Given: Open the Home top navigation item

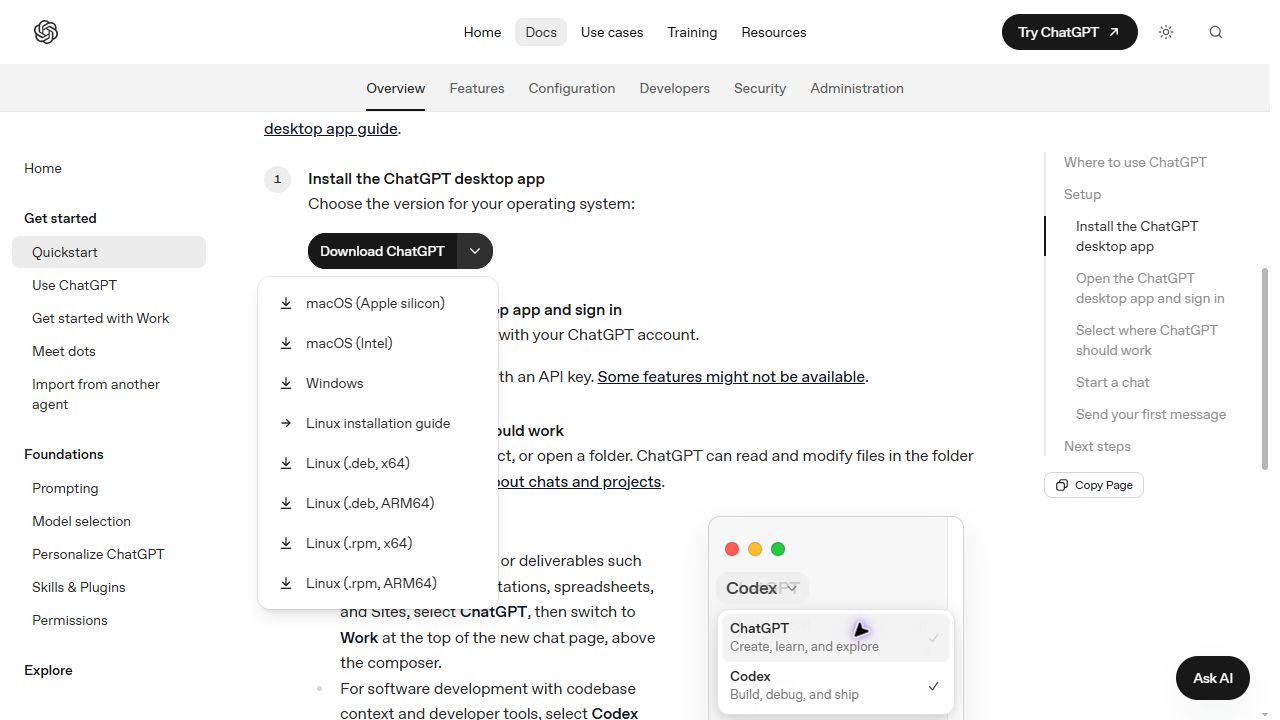Looking at the screenshot, I should [482, 32].
